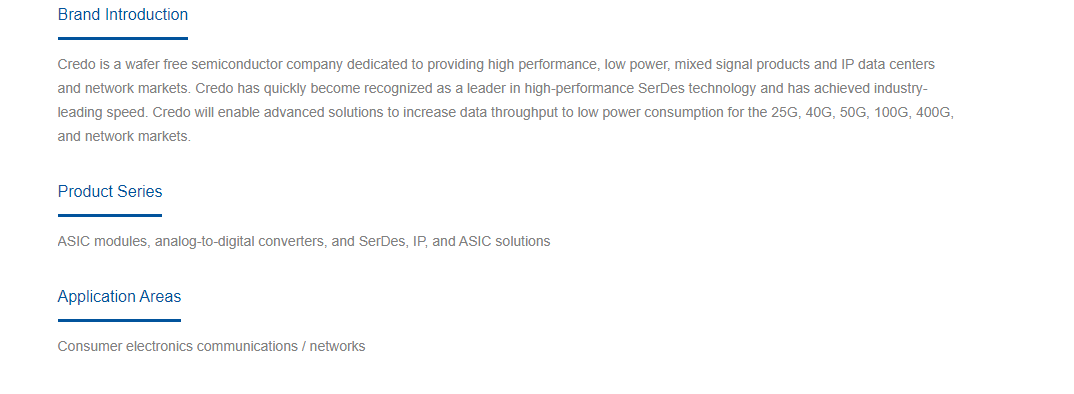Click the words 'IP data centers' in first line
The height and width of the screenshot is (394, 1074).
(888, 64)
